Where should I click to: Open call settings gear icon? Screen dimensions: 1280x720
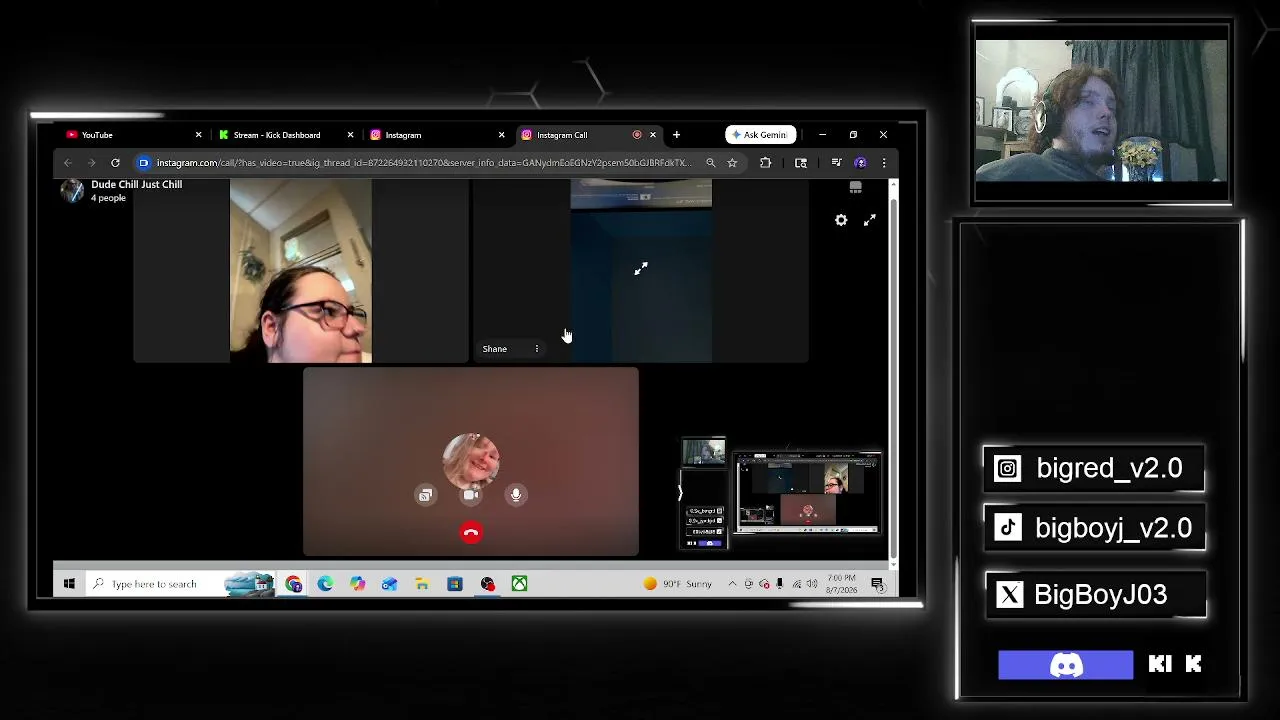(841, 220)
